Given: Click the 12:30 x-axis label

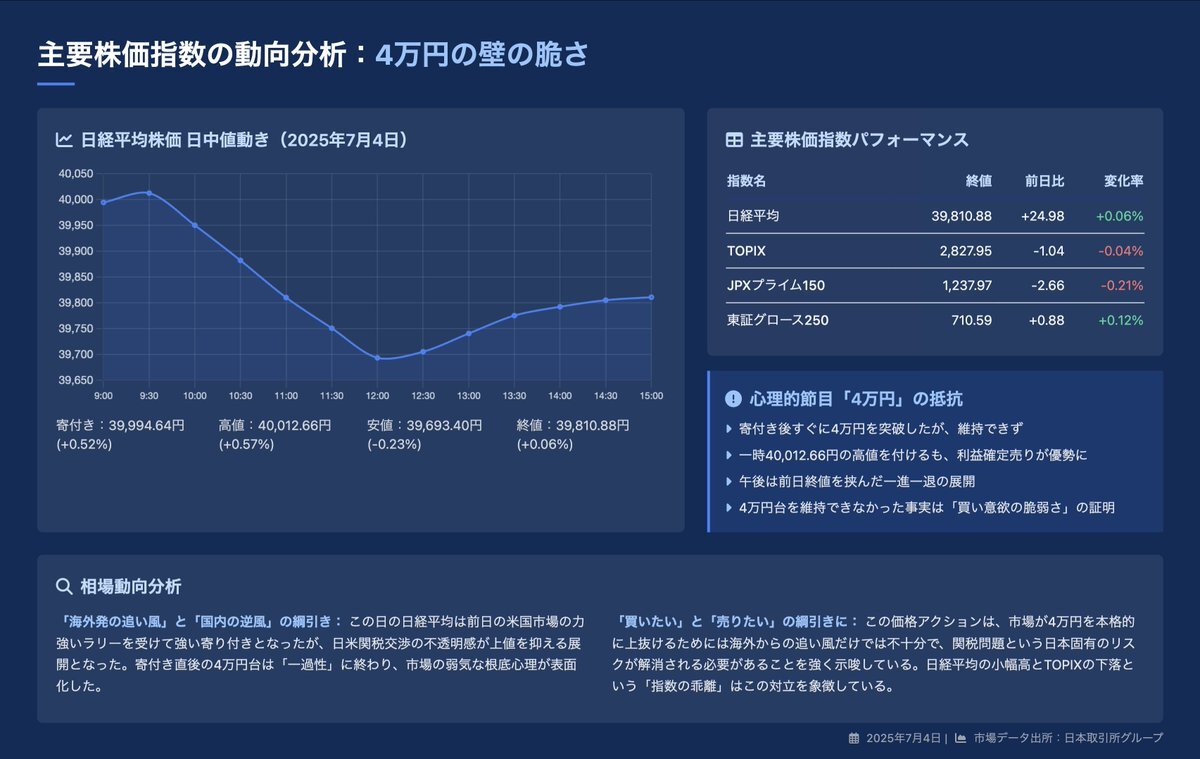Looking at the screenshot, I should coord(423,397).
